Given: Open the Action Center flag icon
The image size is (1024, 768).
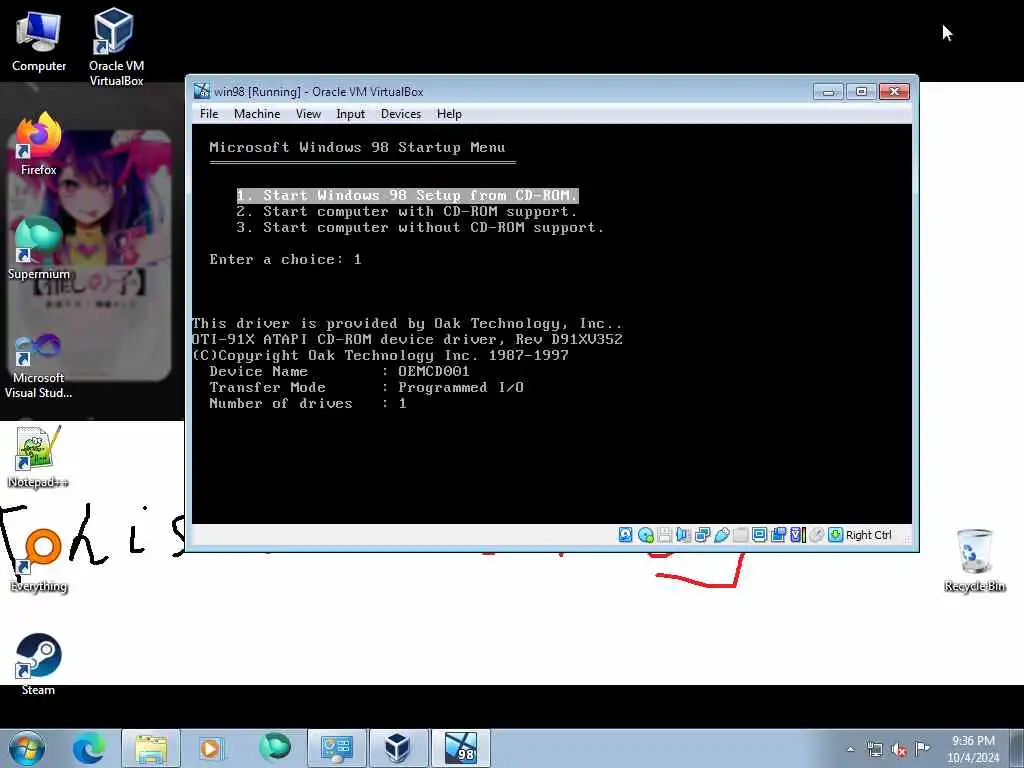Looking at the screenshot, I should [x=922, y=748].
